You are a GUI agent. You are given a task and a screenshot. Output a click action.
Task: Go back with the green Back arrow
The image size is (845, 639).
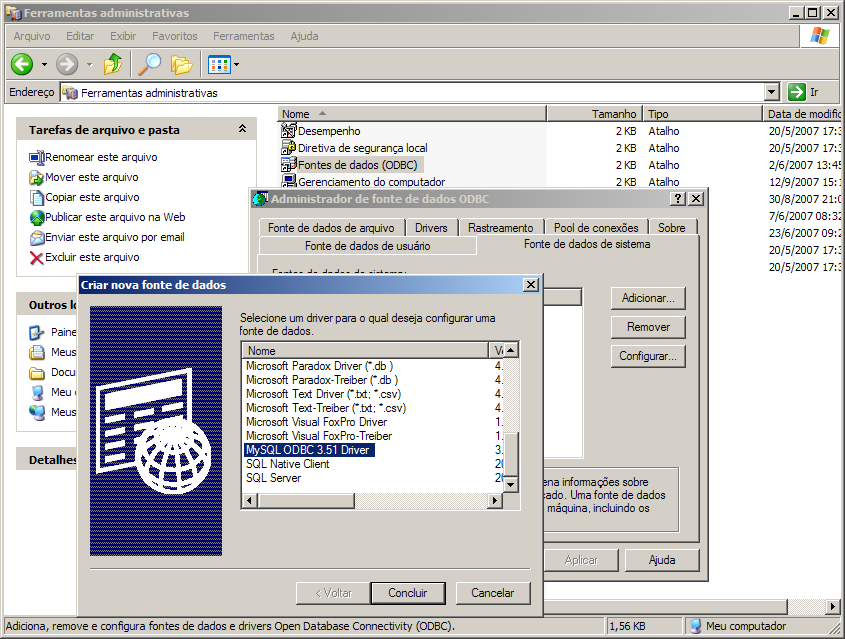pyautogui.click(x=22, y=64)
